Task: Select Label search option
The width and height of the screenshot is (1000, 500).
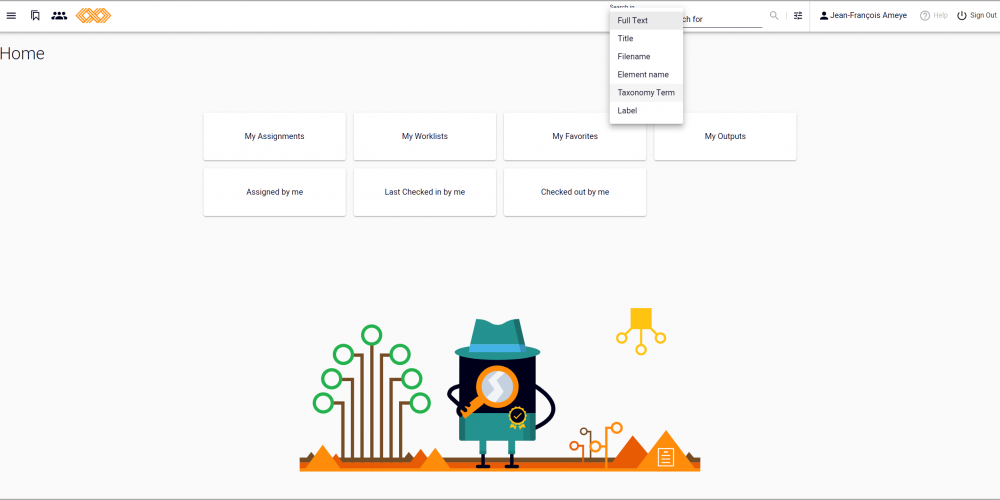Action: (646, 110)
